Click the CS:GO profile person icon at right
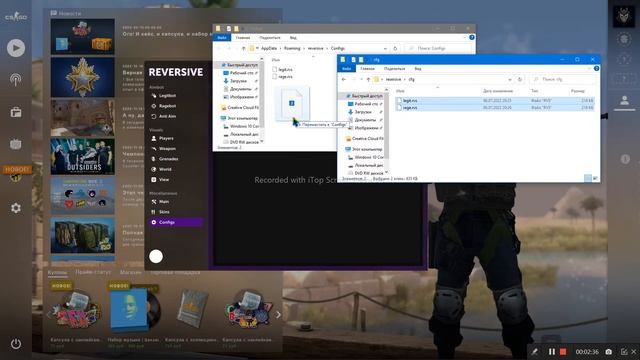This screenshot has width=640, height=360. pos(624,100)
